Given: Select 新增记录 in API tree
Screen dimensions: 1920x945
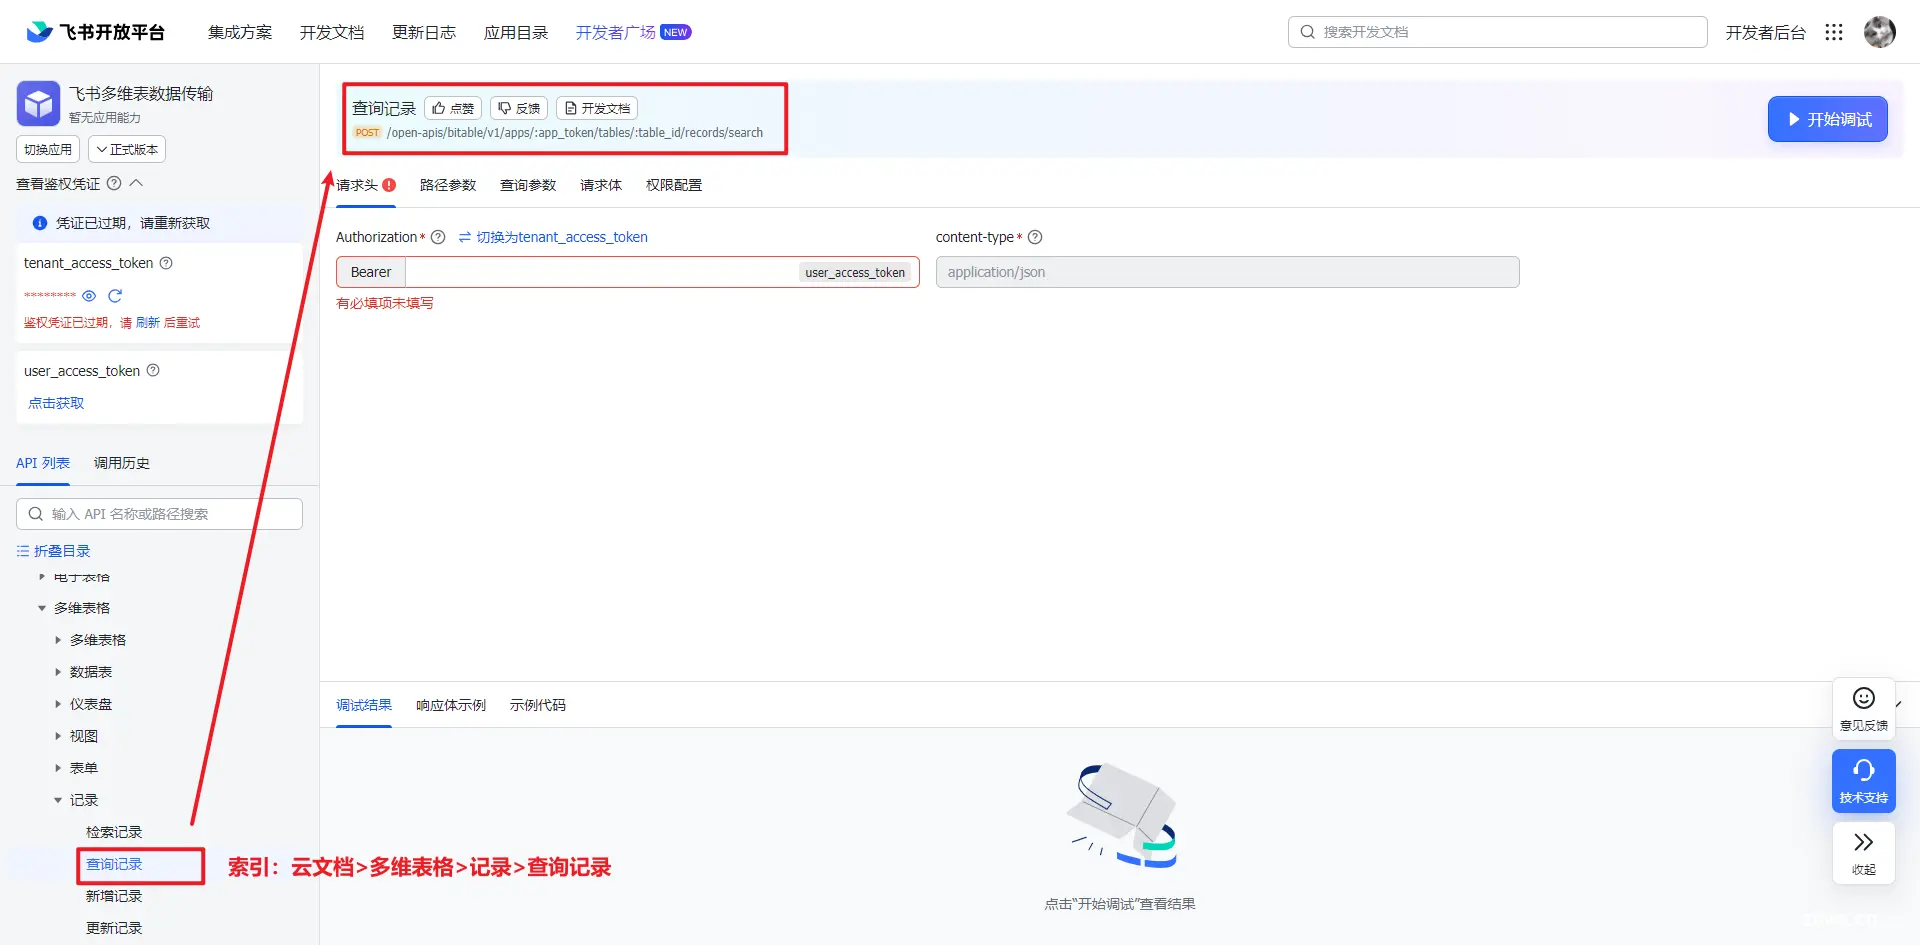Looking at the screenshot, I should pos(114,896).
